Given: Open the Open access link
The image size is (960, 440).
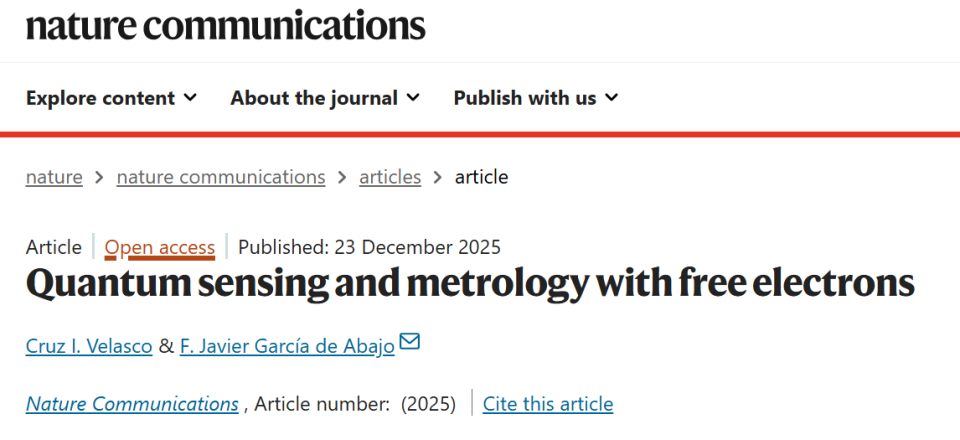Looking at the screenshot, I should [x=160, y=247].
